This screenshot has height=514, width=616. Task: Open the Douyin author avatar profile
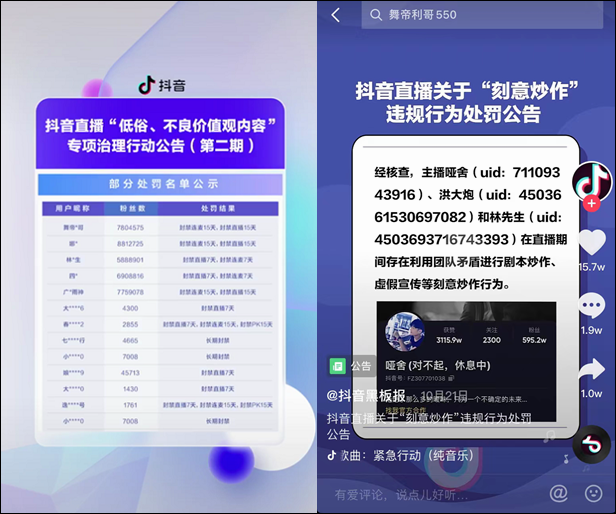click(592, 182)
